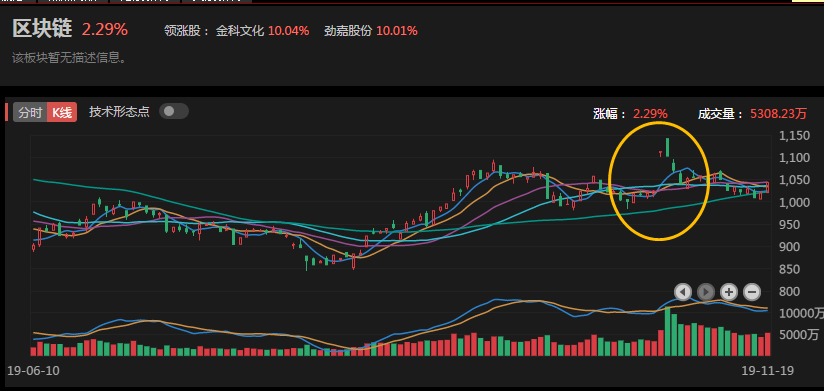Click the 区块链 sector title
The image size is (824, 391).
click(x=42, y=29)
